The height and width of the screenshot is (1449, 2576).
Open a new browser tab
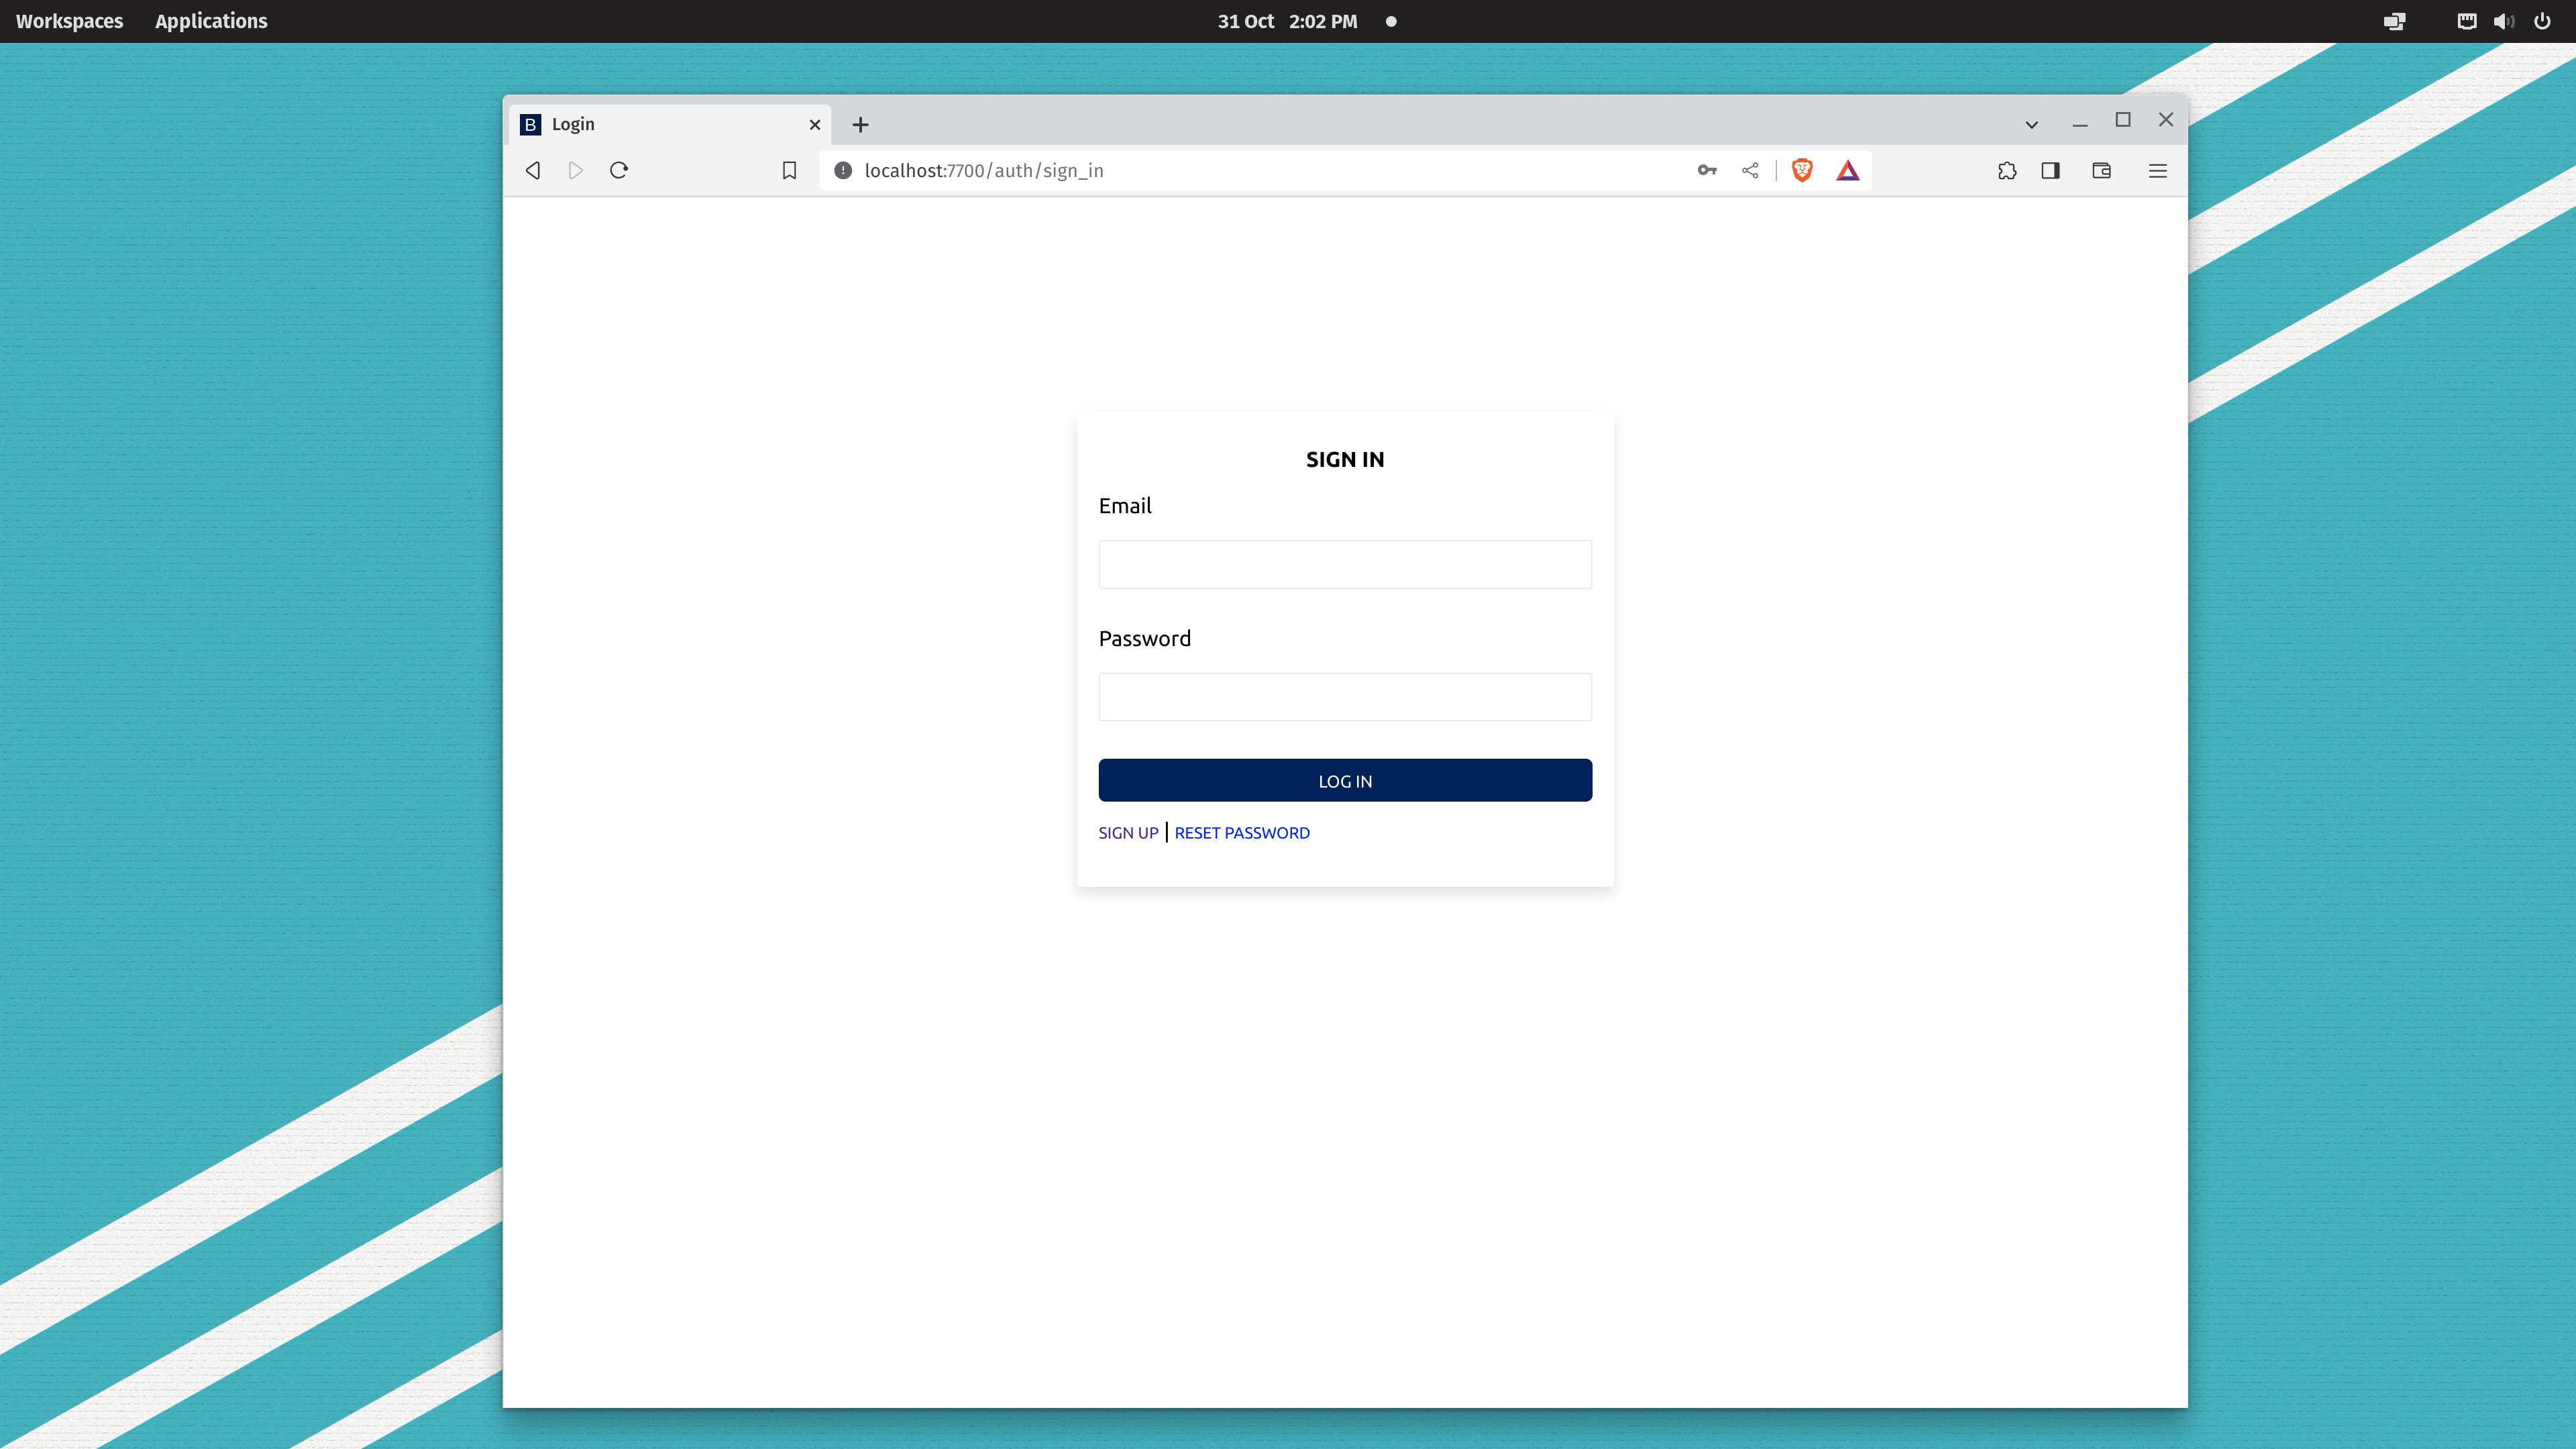point(860,125)
